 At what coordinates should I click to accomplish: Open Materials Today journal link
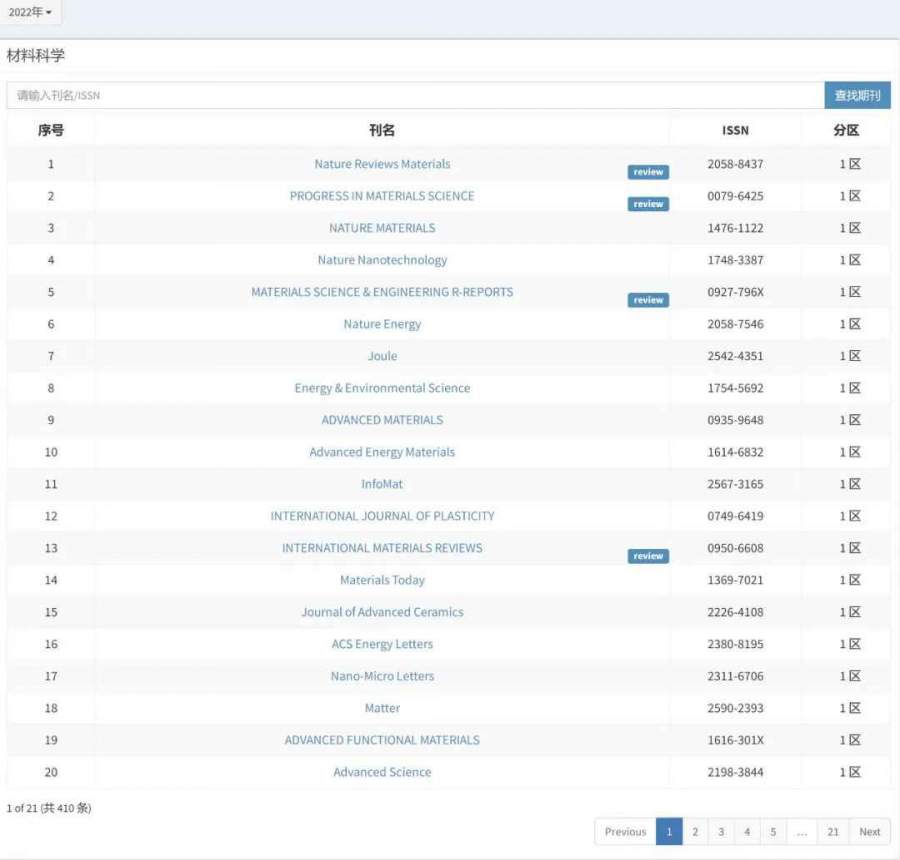[x=382, y=580]
